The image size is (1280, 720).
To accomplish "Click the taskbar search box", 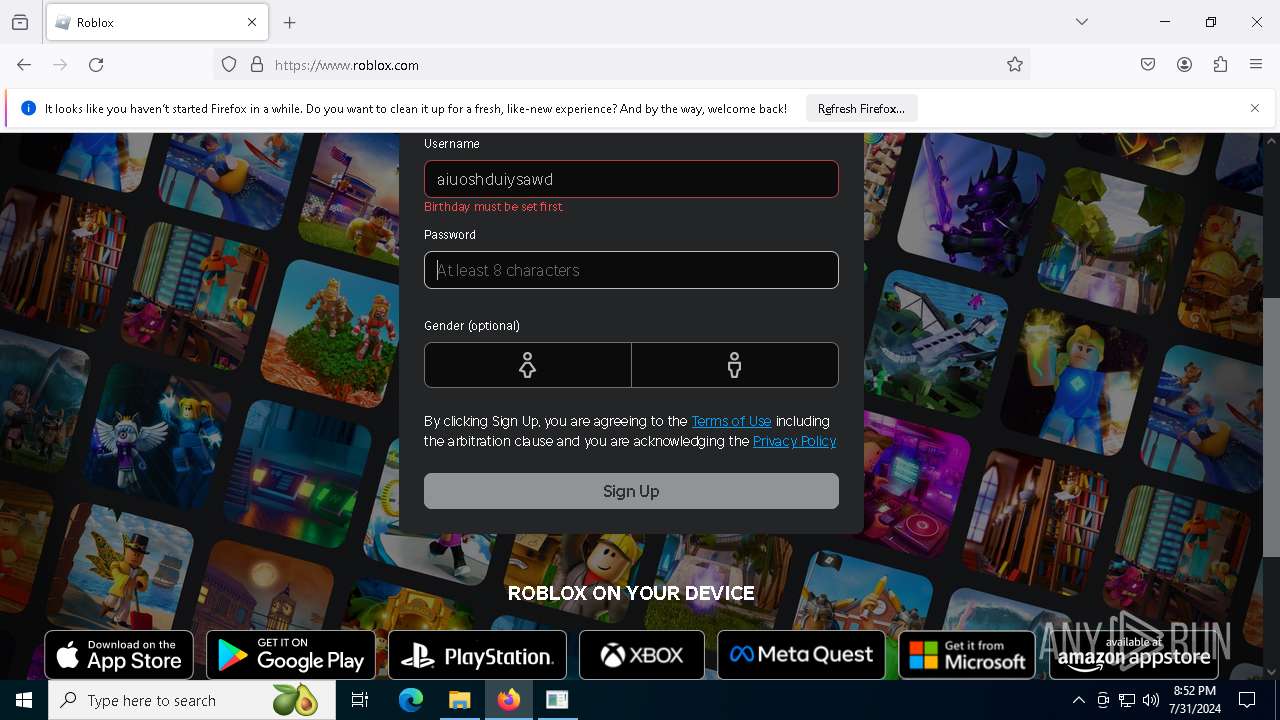I will (x=192, y=700).
